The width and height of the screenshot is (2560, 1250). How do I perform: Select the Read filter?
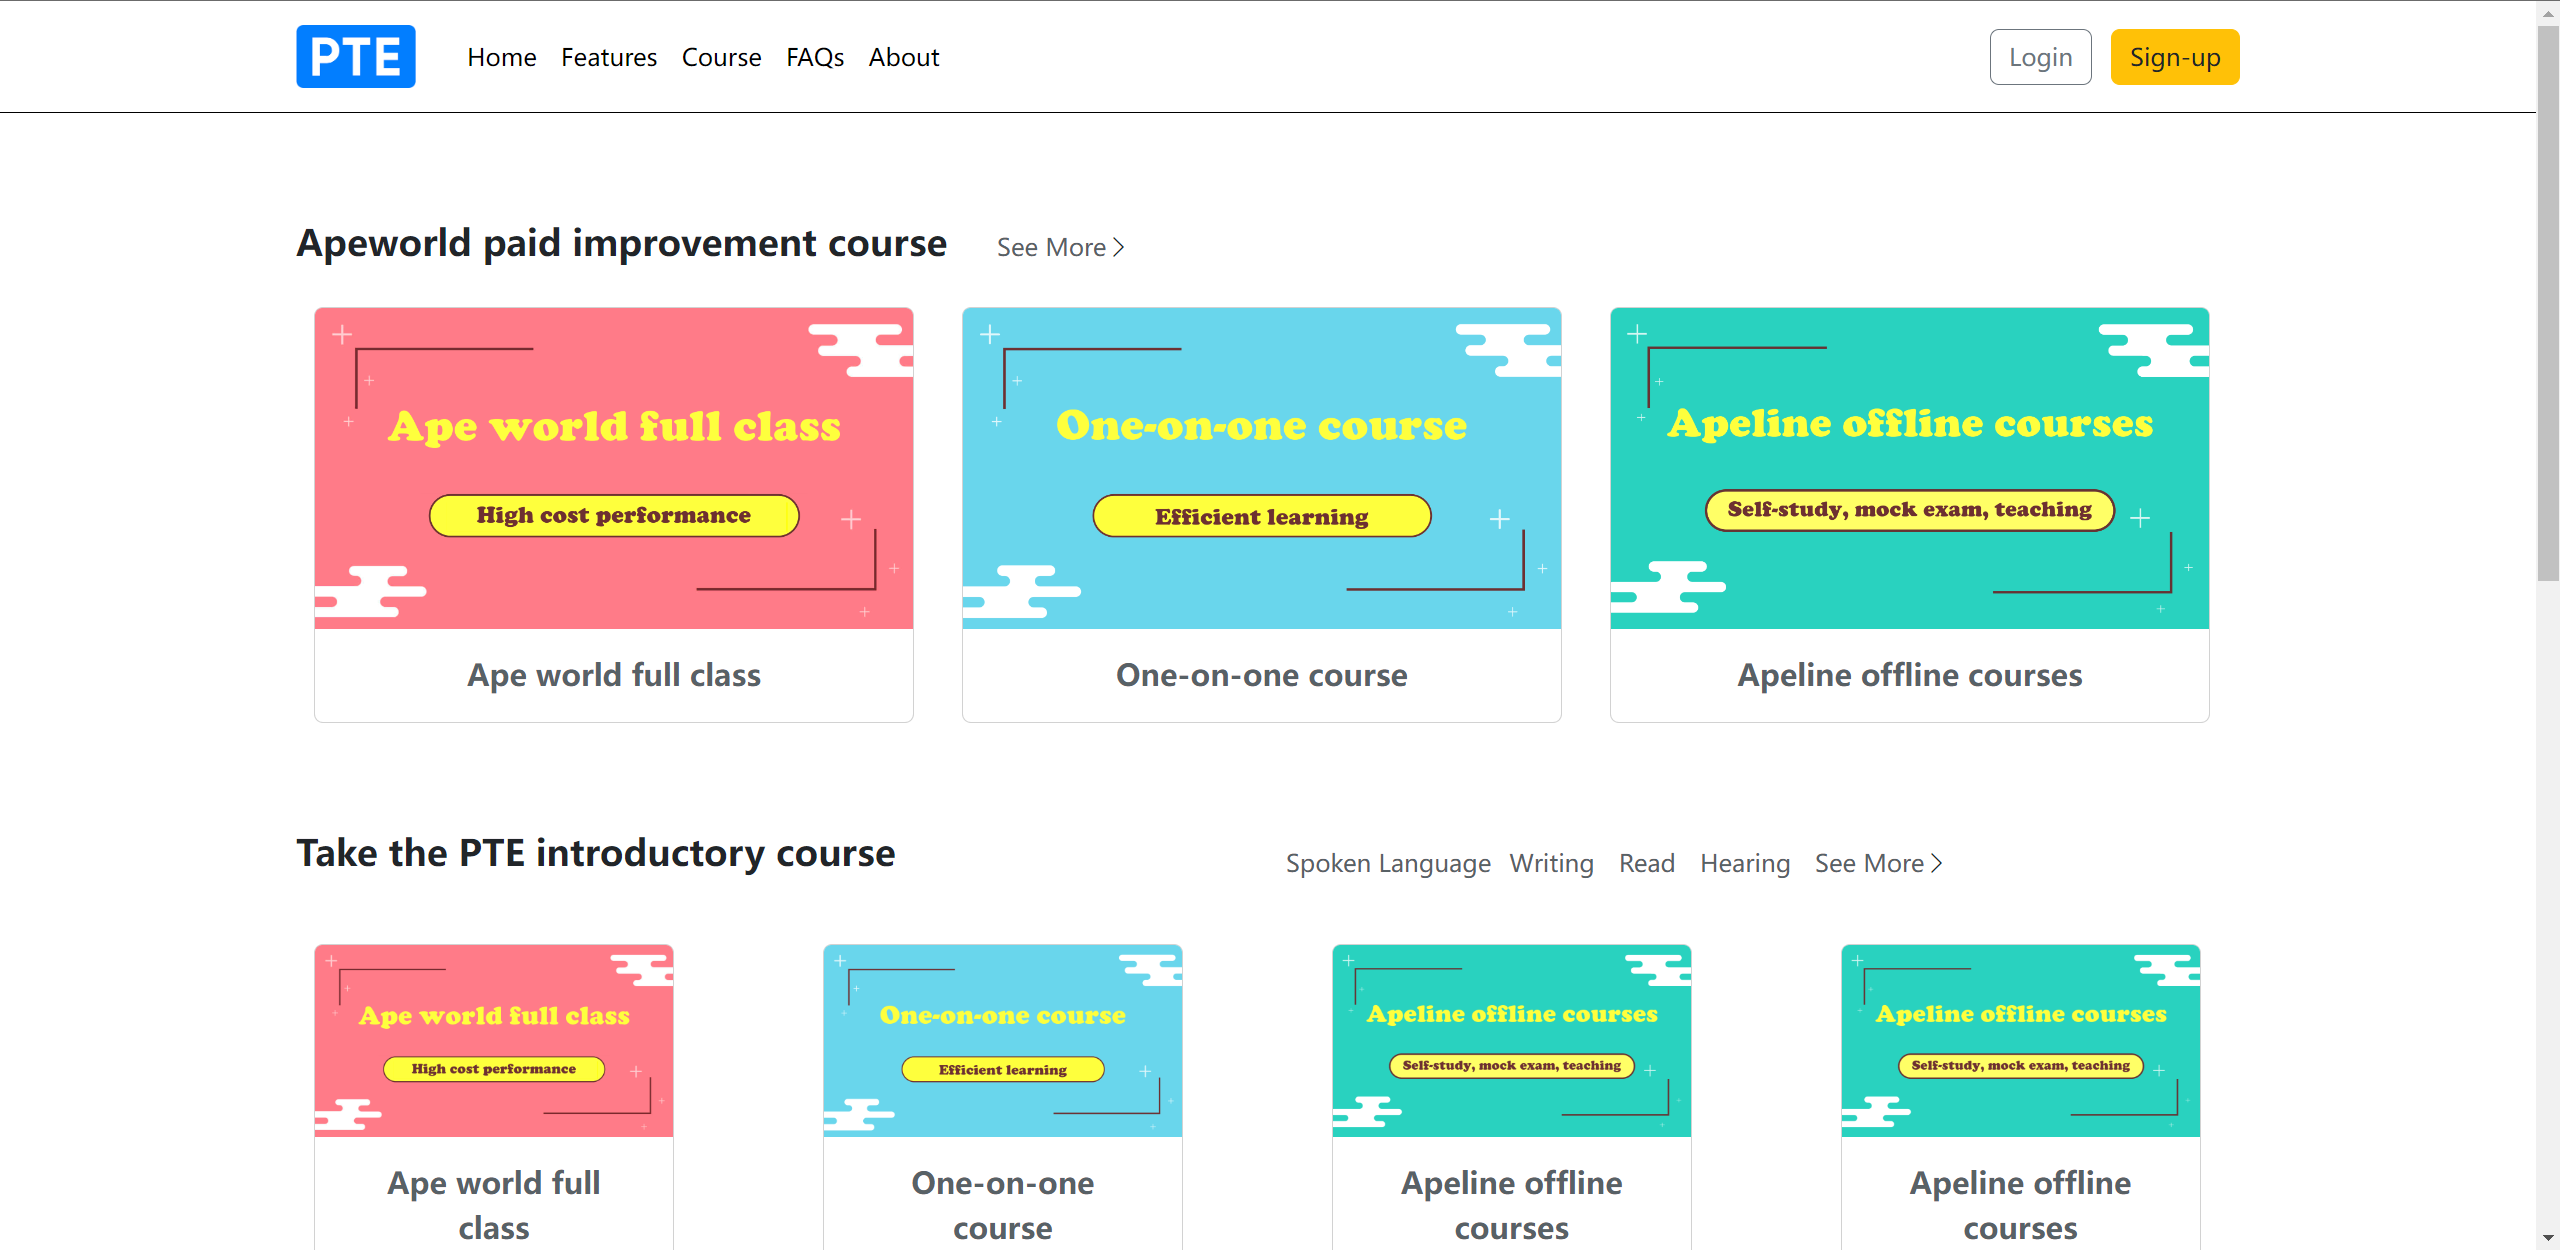click(1647, 863)
